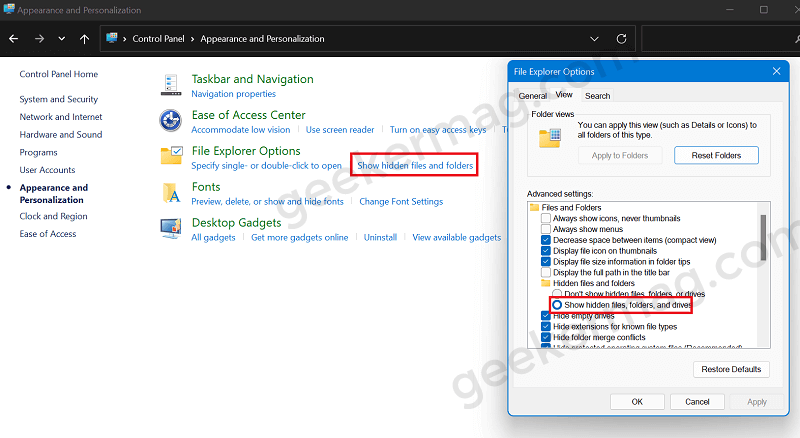Open Show hidden files and folders link
Viewport: 800px width, 438px height.
[415, 165]
